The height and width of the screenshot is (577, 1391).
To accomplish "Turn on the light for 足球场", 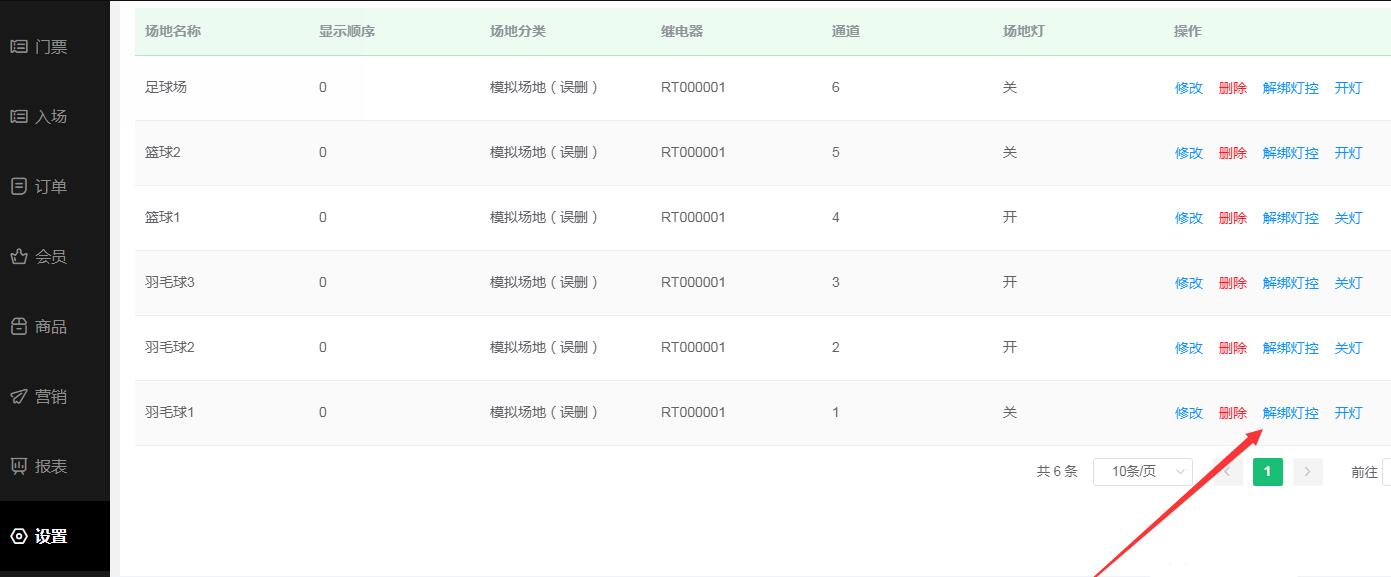I will (x=1348, y=88).
